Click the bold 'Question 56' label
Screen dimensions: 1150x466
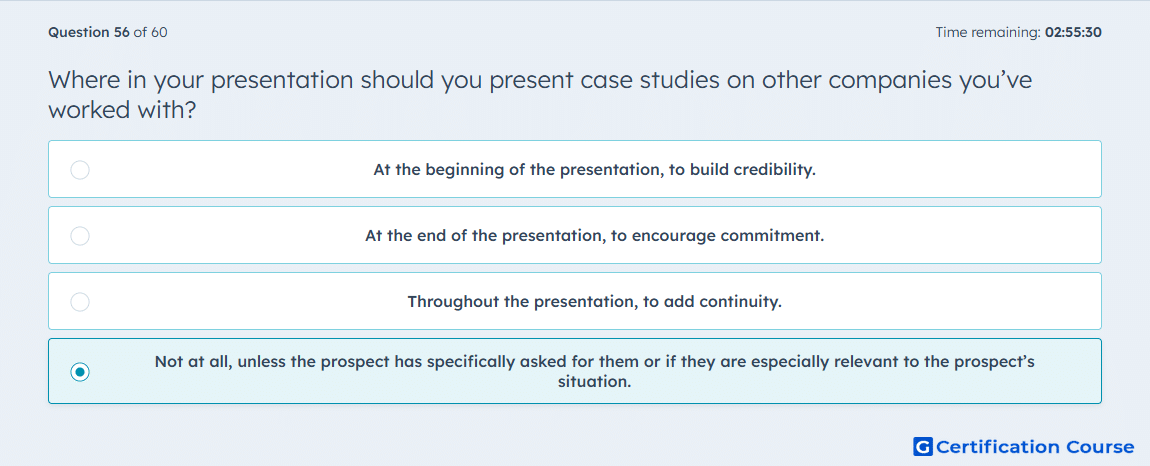[89, 32]
